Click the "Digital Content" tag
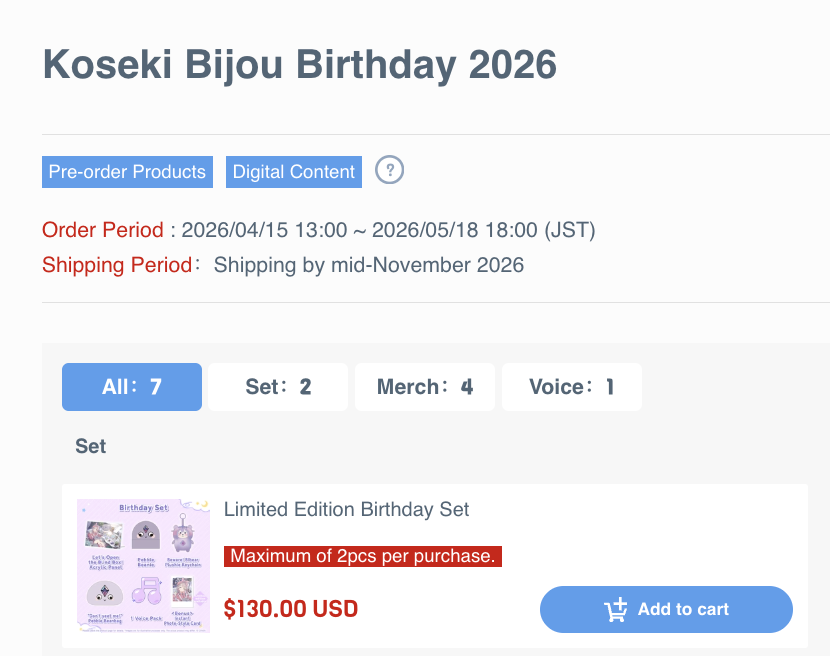The height and width of the screenshot is (656, 830). (294, 172)
